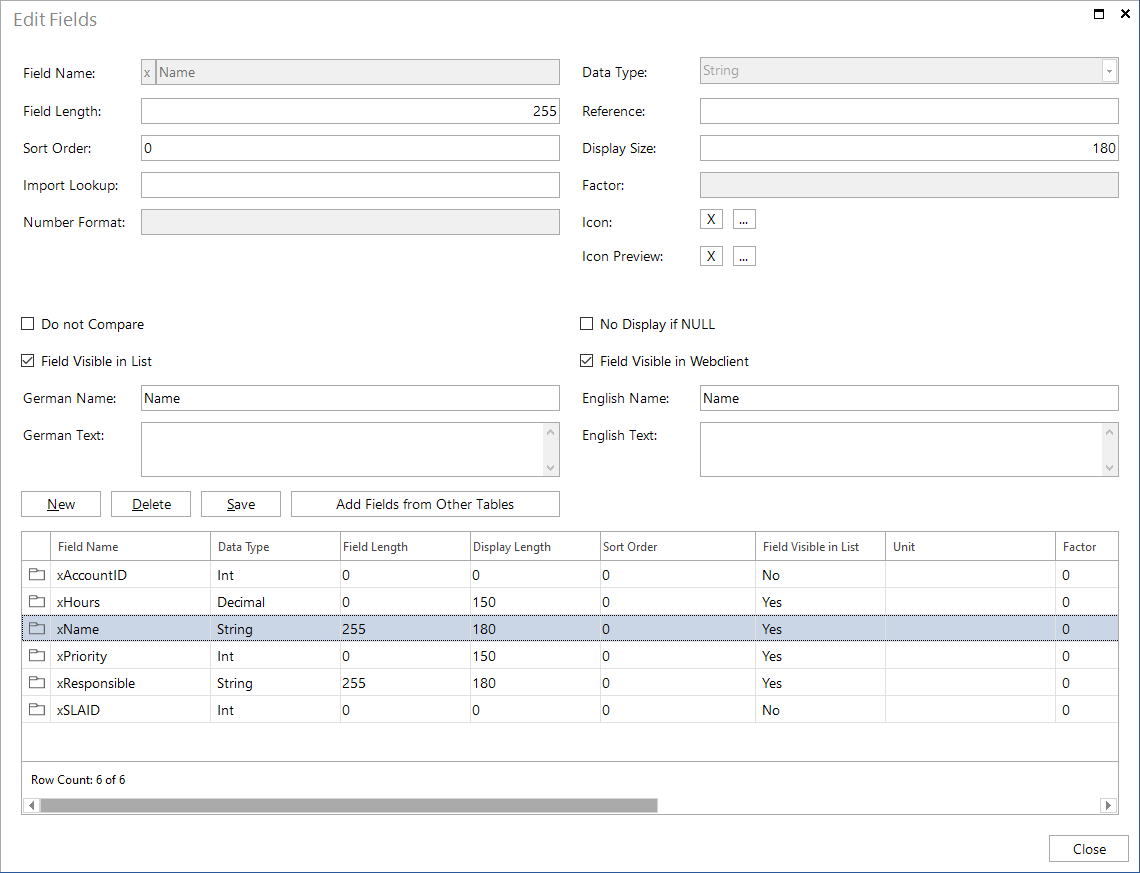The image size is (1140, 873).
Task: Close the Edit Fields dialog
Action: coord(1088,848)
